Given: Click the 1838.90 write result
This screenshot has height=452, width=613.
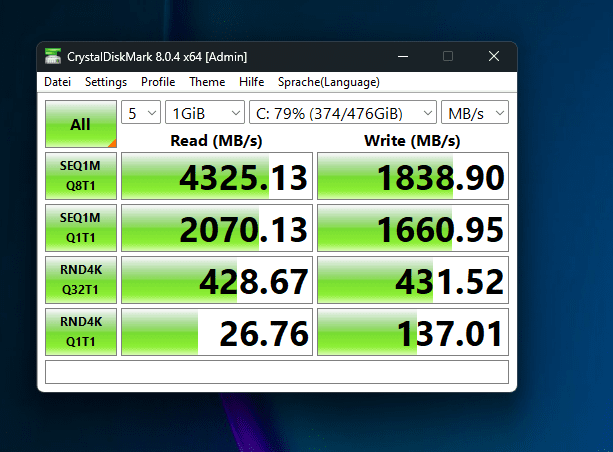Looking at the screenshot, I should point(413,176).
